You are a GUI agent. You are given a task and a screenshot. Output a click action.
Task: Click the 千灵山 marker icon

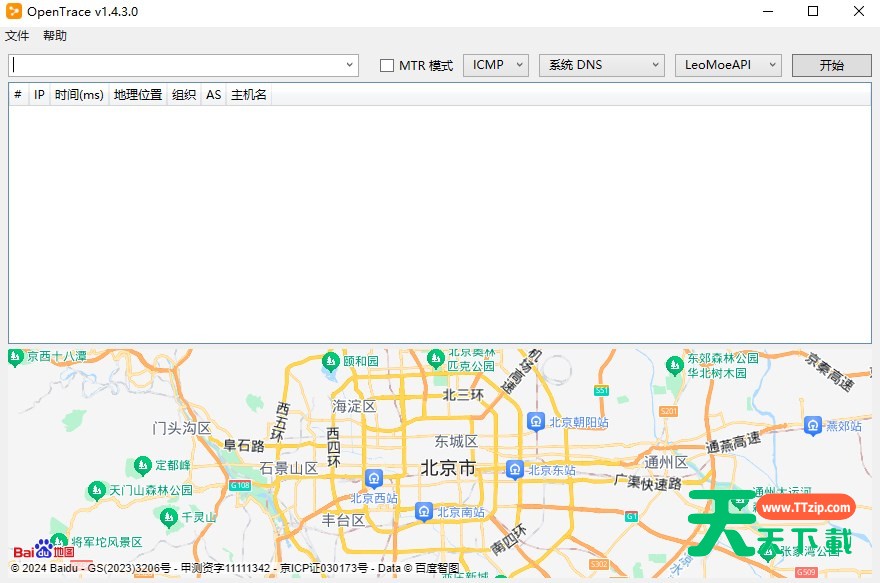(168, 516)
